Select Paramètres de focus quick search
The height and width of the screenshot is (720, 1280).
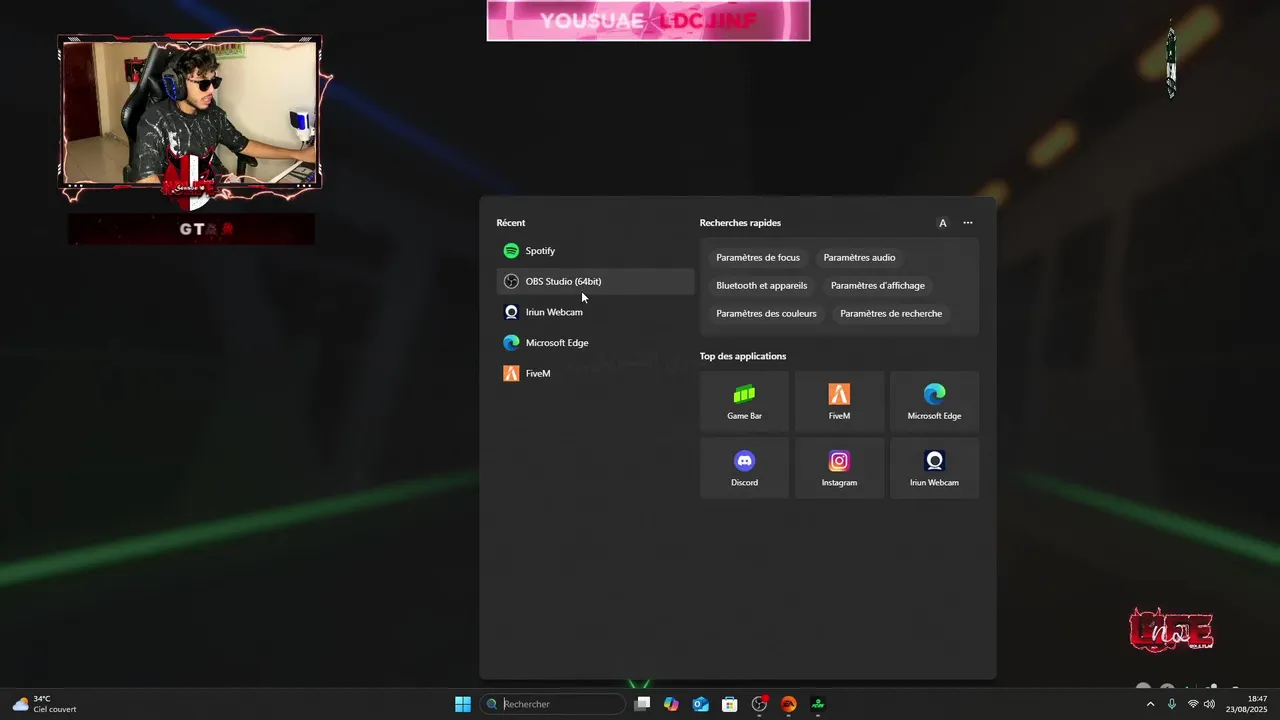point(758,258)
